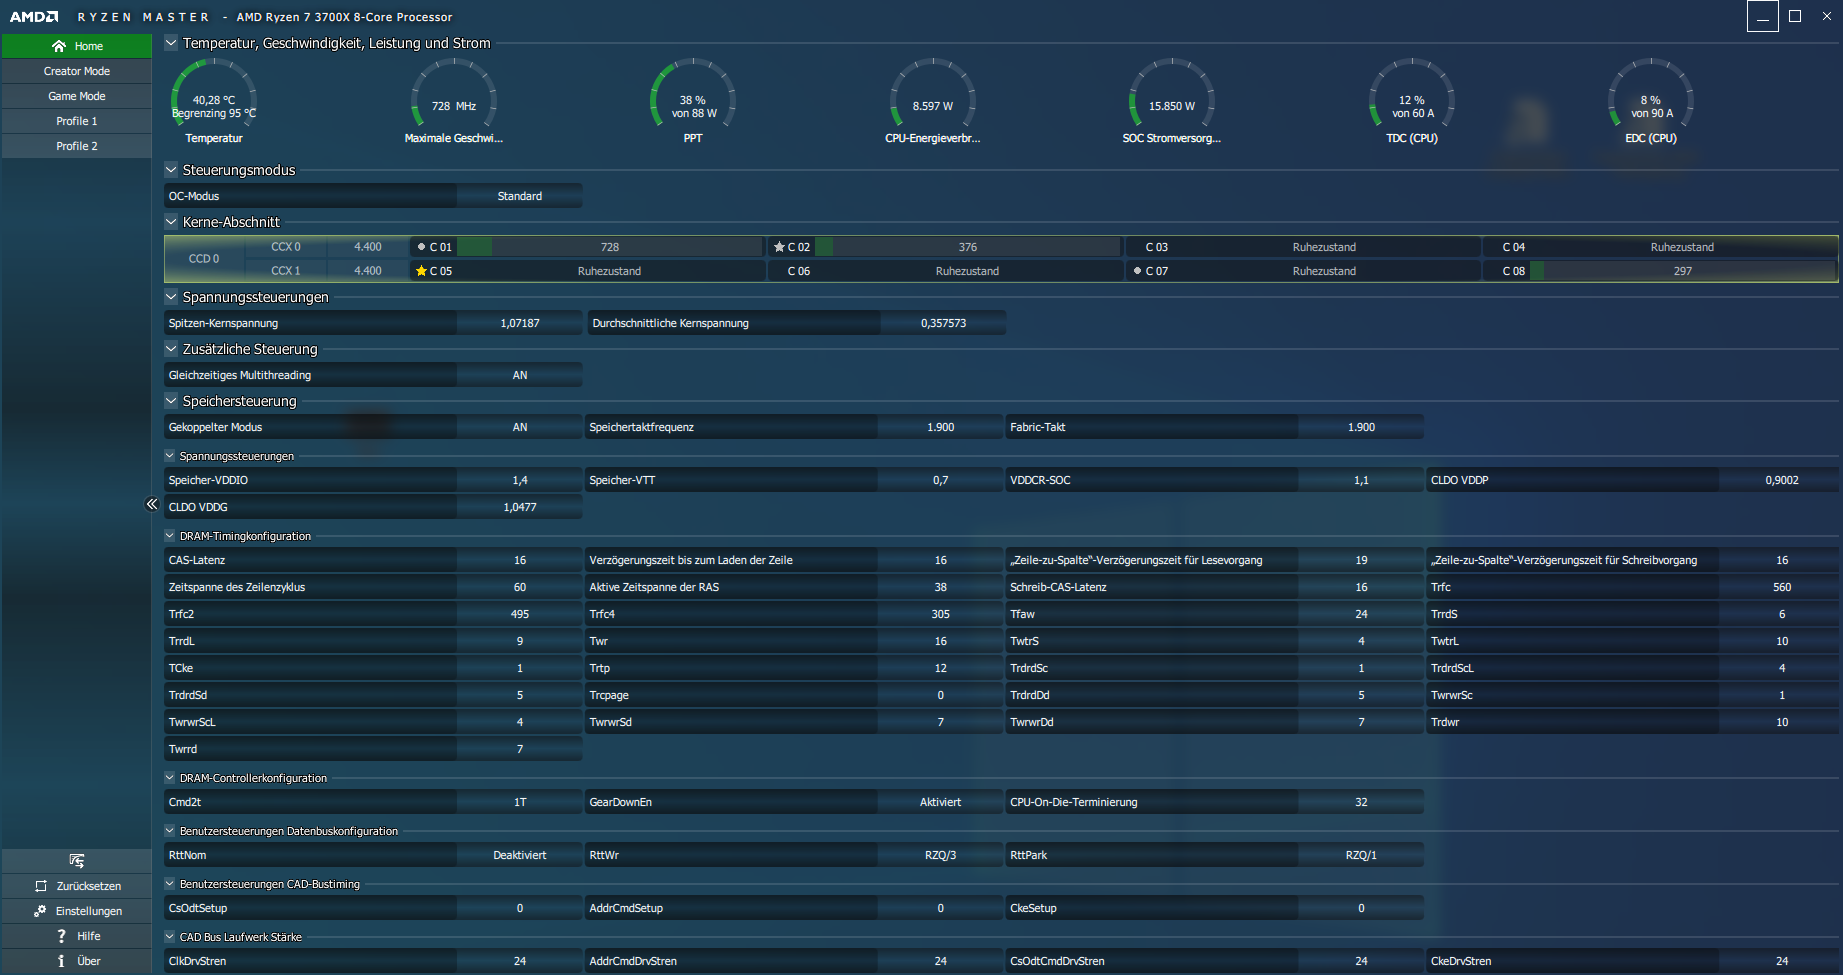Image resolution: width=1843 pixels, height=975 pixels.
Task: Click the gold star next to C 05
Action: pos(421,271)
